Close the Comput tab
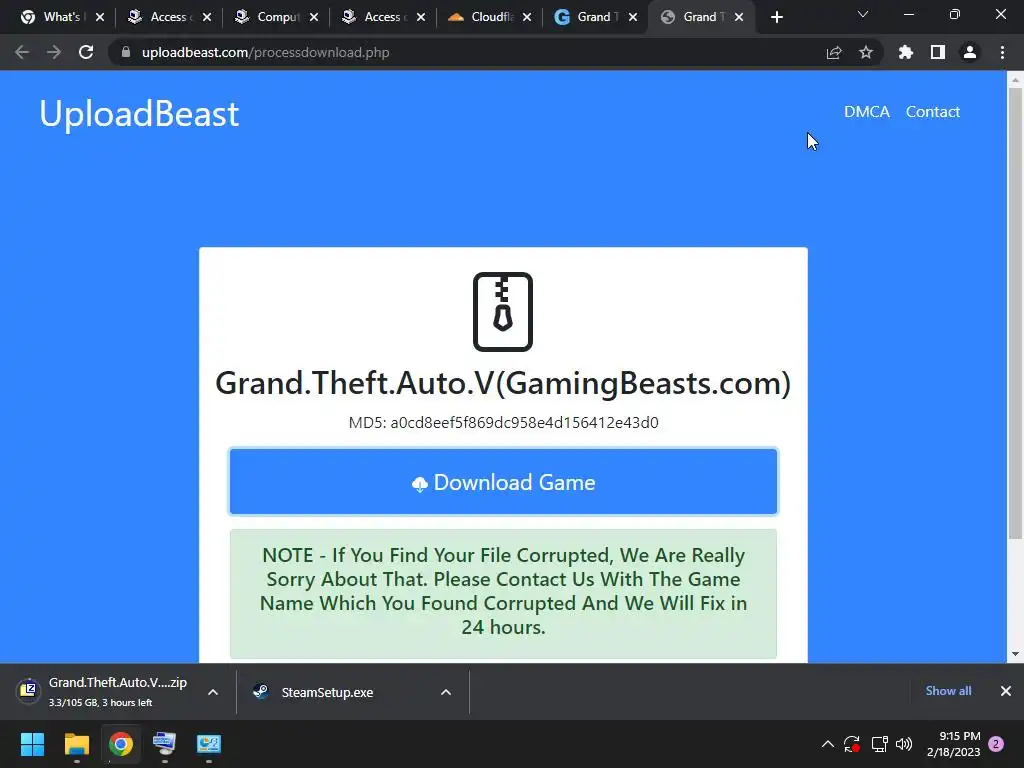This screenshot has width=1024, height=768. coord(314,17)
